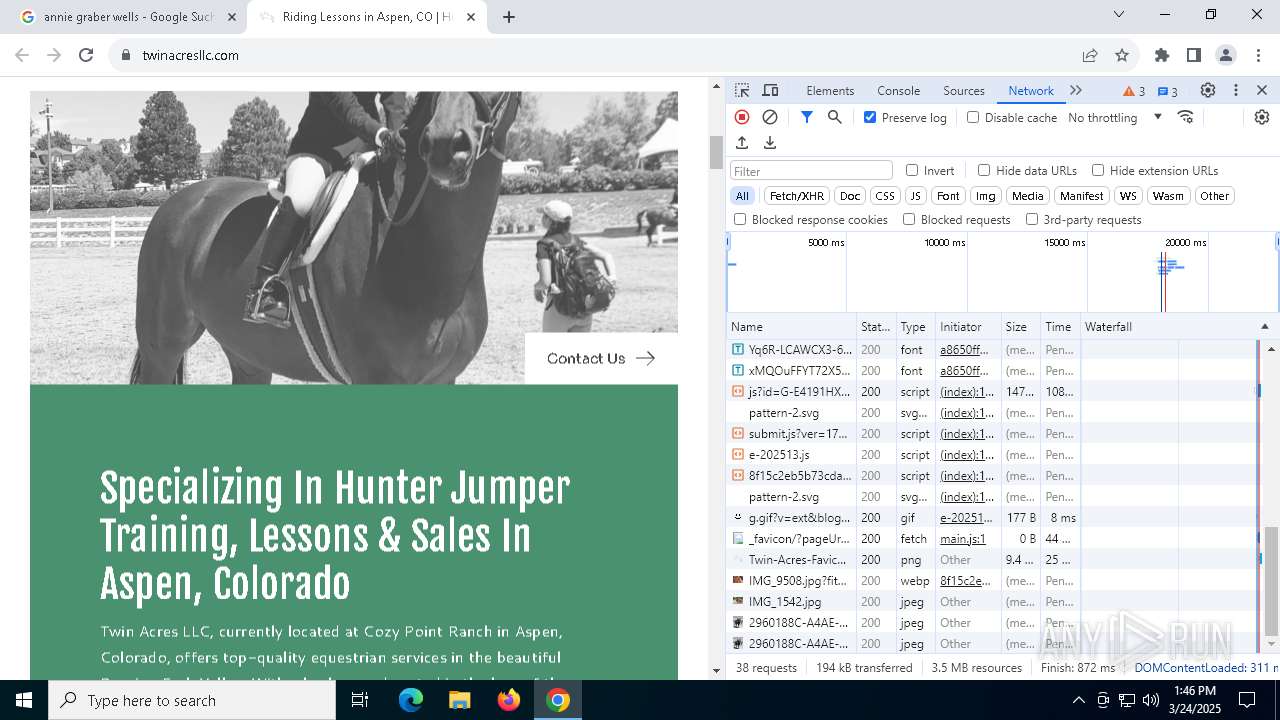The width and height of the screenshot is (1280, 720).
Task: Show the 3 warnings indicator
Action: point(1134,91)
